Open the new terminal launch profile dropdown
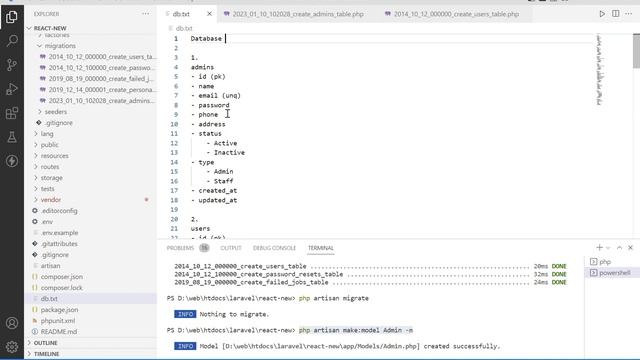 pos(608,248)
